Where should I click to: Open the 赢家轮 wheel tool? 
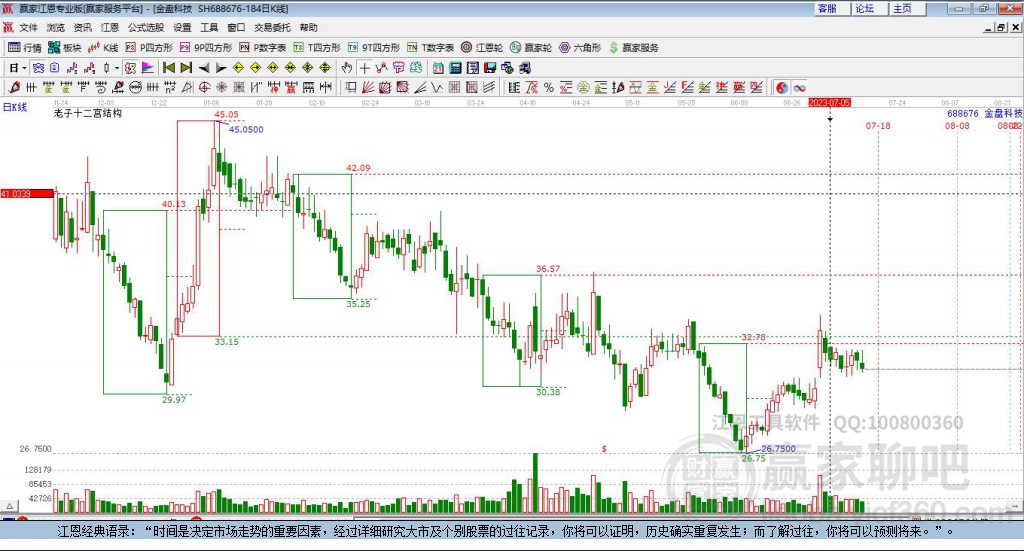(x=531, y=48)
